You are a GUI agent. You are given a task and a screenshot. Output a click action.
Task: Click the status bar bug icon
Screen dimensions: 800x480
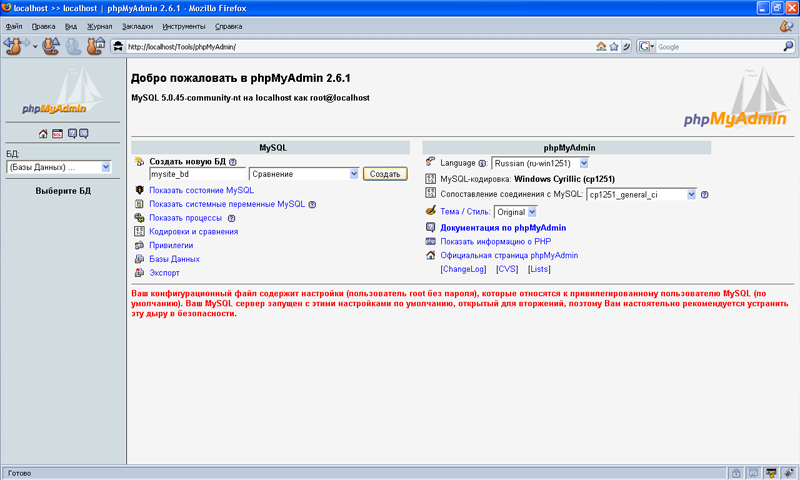click(x=788, y=473)
